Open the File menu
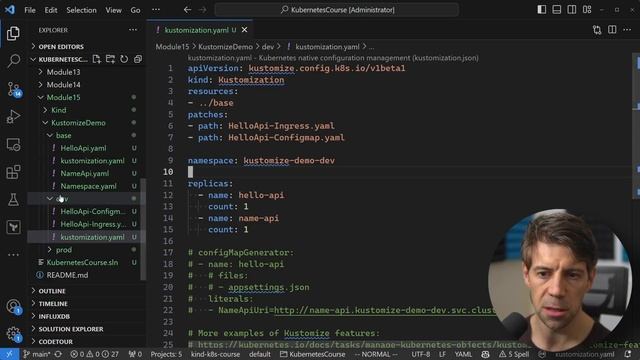 coord(30,10)
